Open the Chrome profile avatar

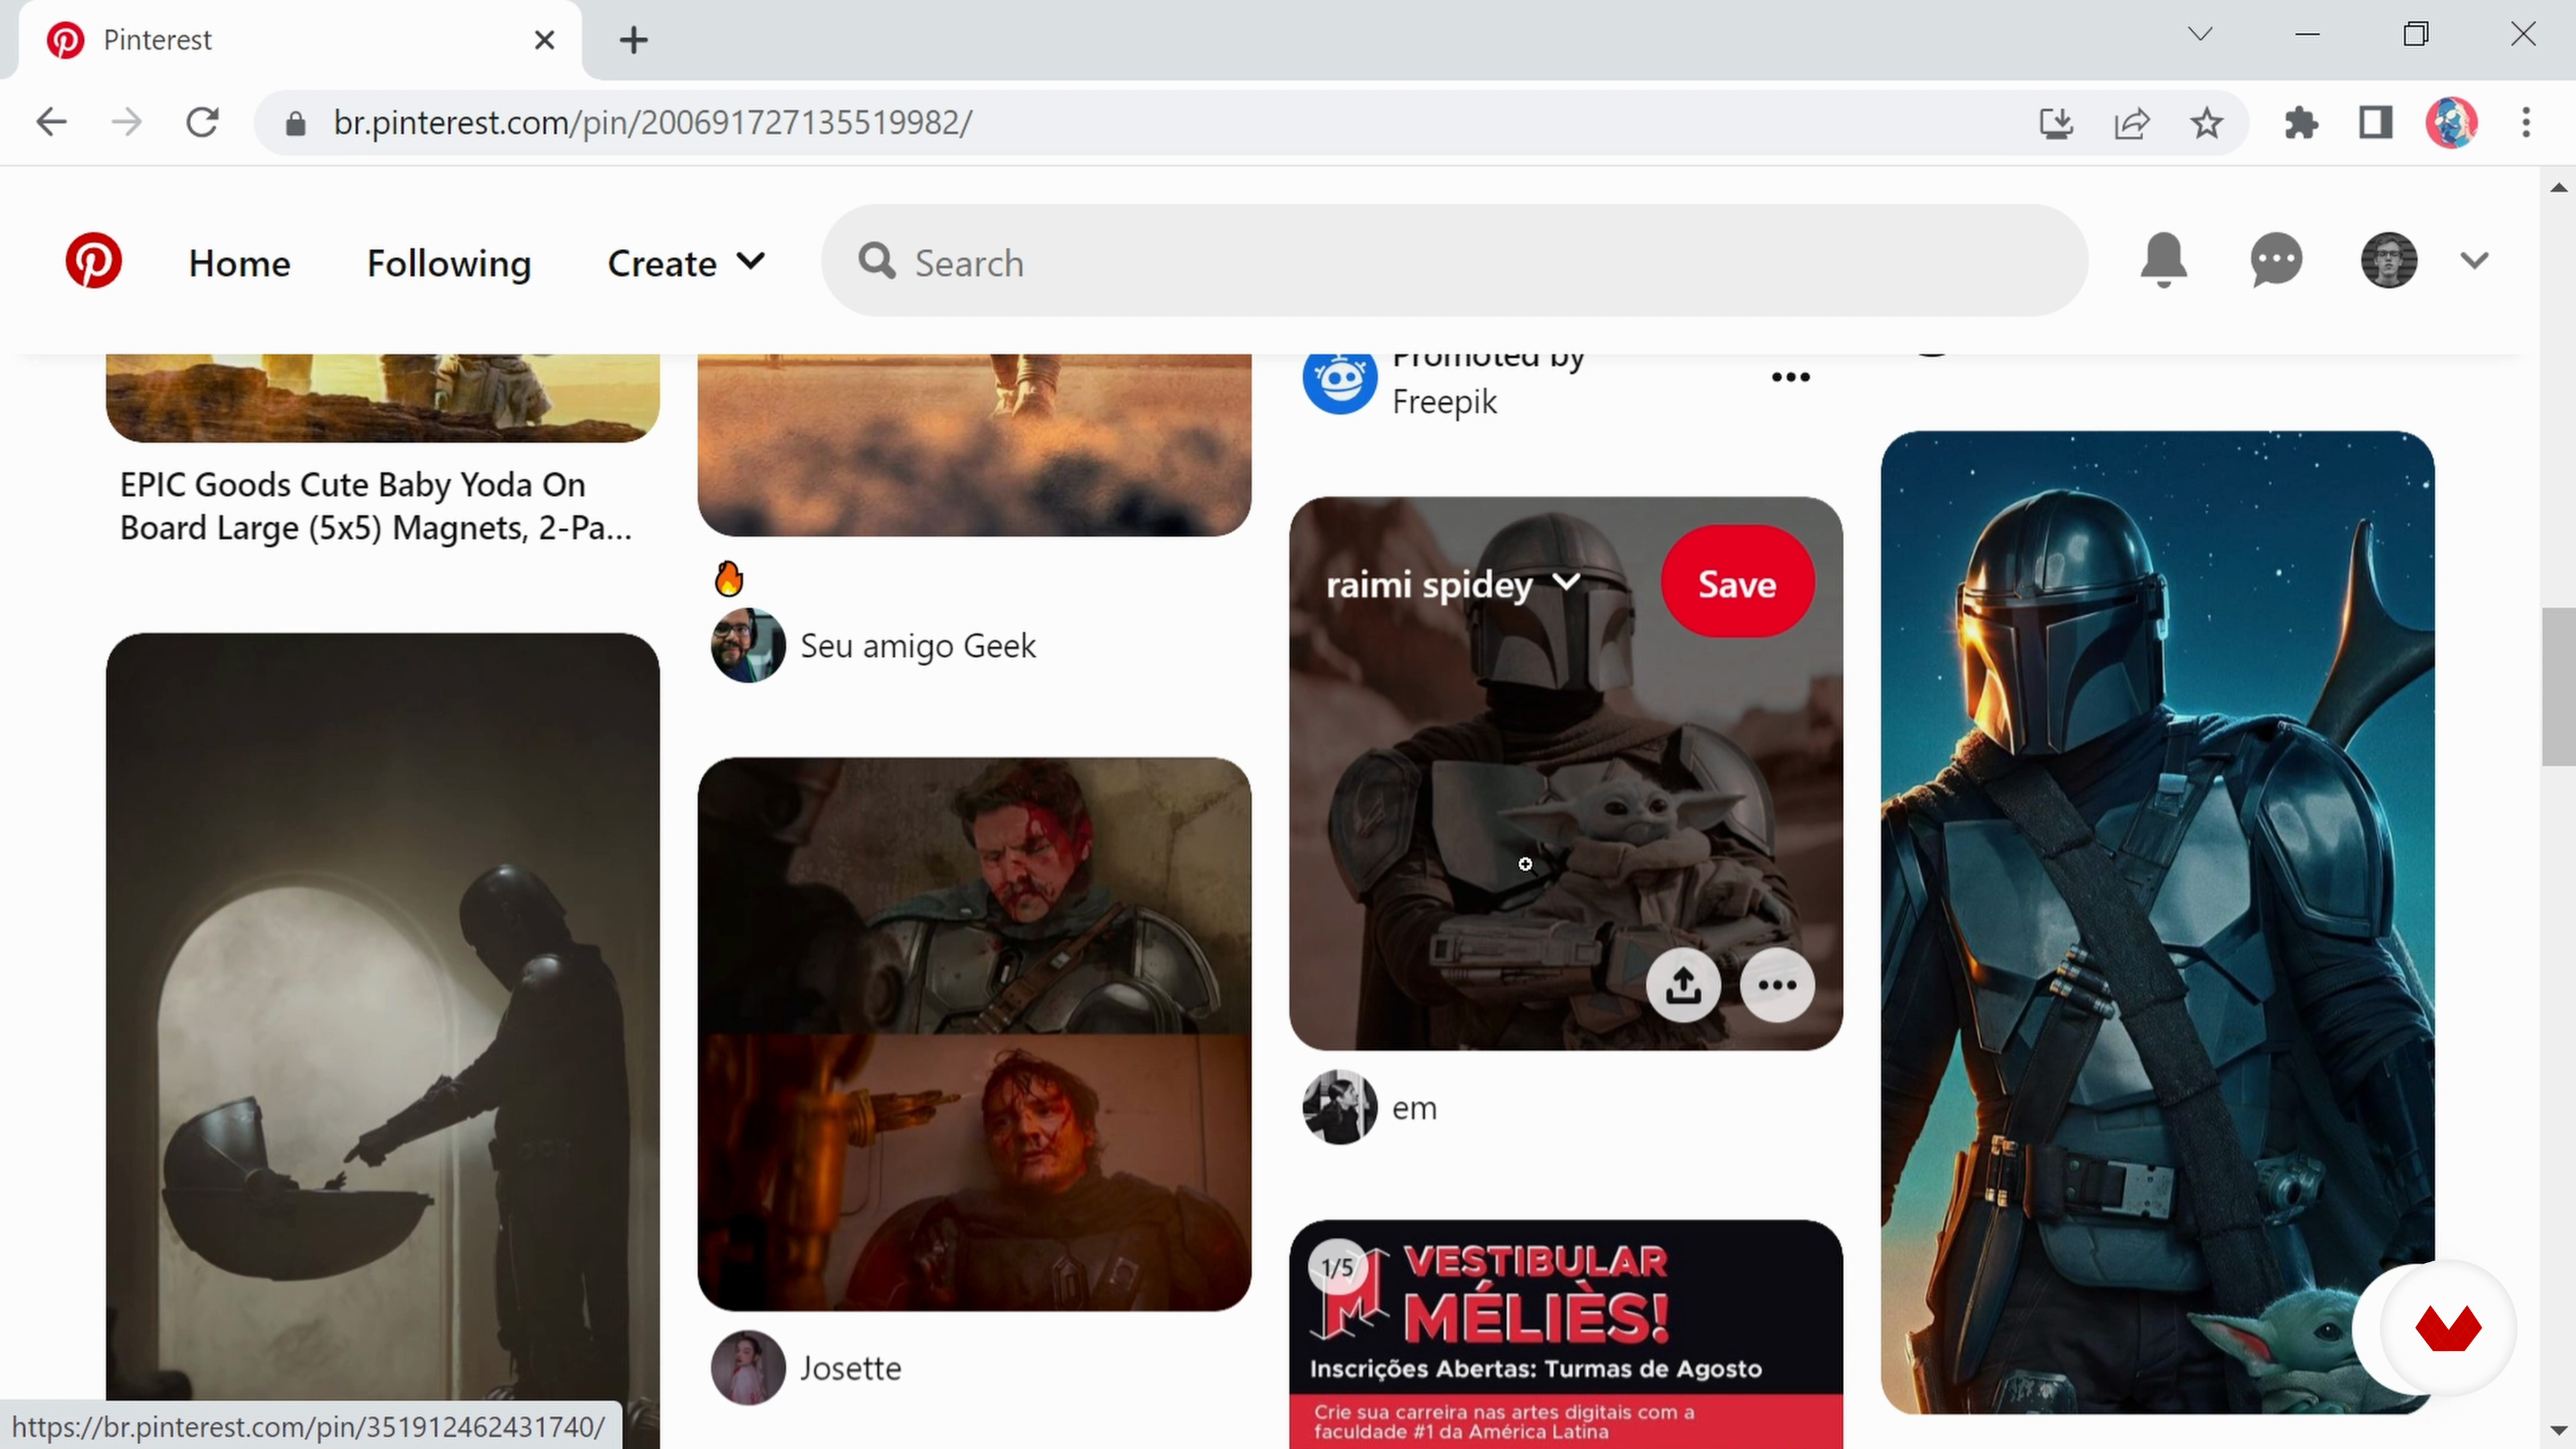(x=2451, y=123)
